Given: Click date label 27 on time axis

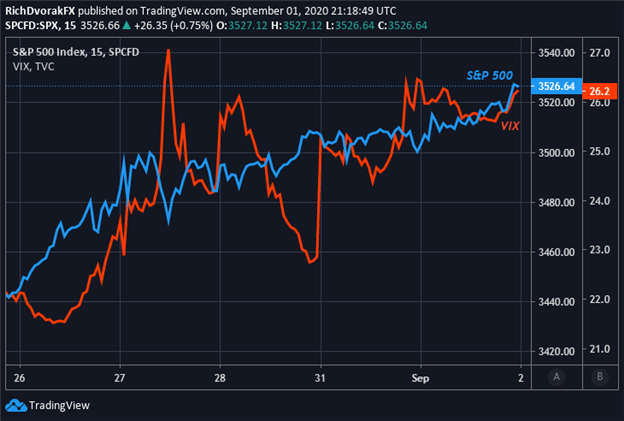Looking at the screenshot, I should pyautogui.click(x=119, y=378).
